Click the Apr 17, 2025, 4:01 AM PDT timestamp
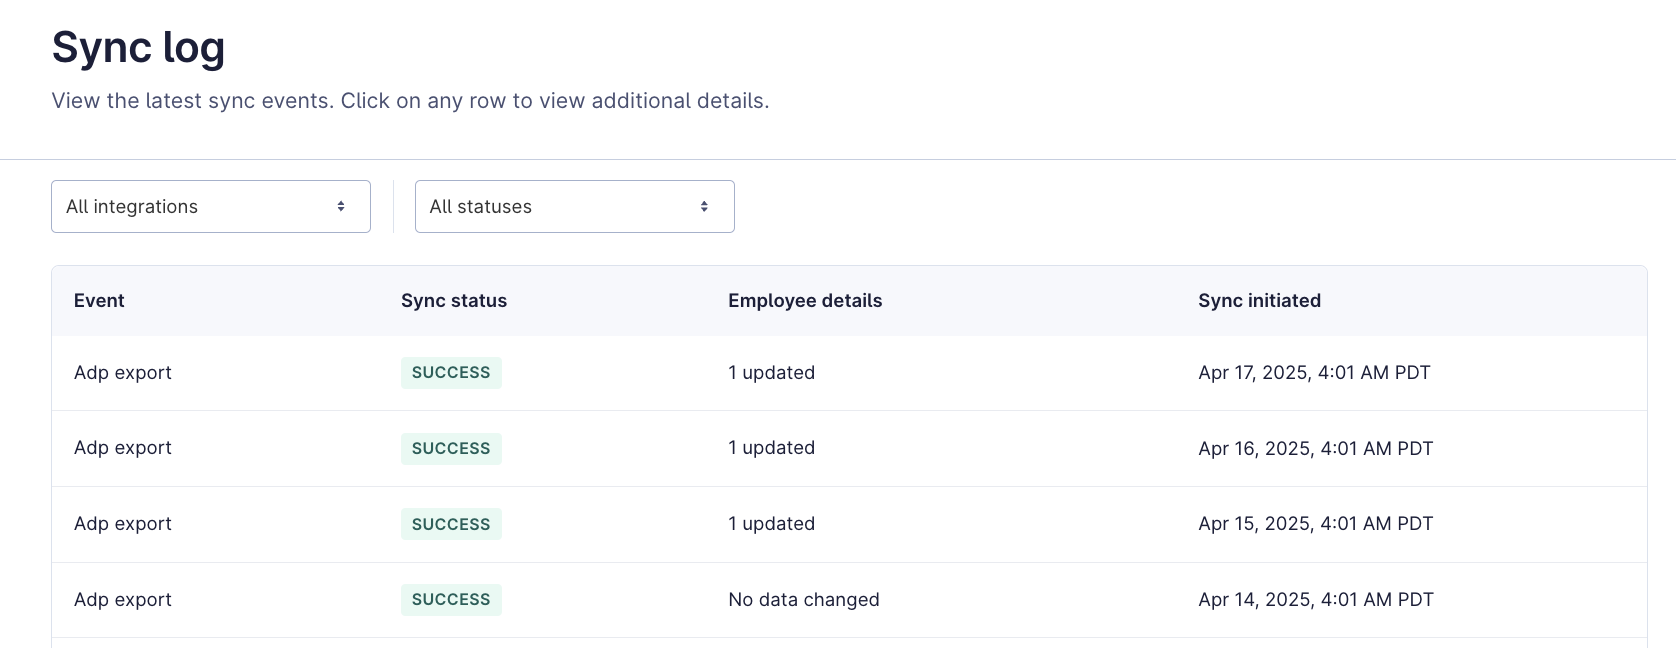This screenshot has width=1676, height=648. [x=1314, y=373]
